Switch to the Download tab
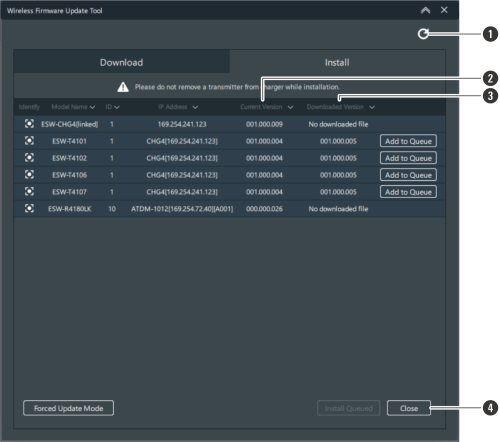Screen dimensions: 500x442 122,62
